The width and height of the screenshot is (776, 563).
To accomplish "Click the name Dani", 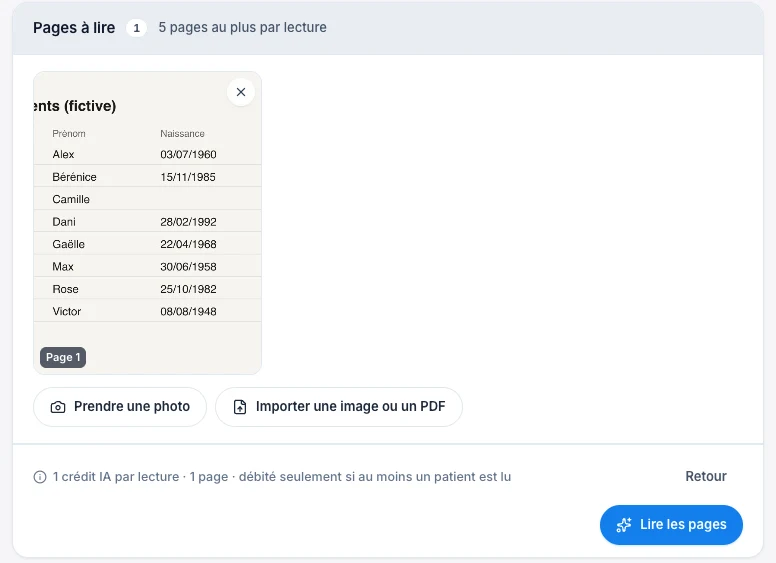I will coord(64,222).
